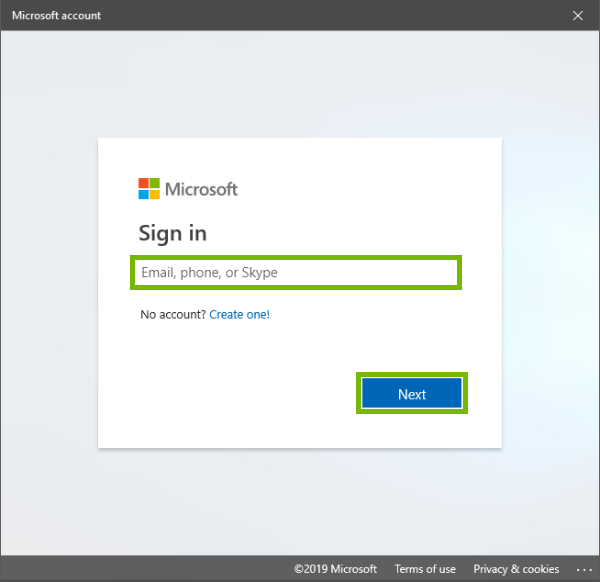Open Privacy & cookies link
This screenshot has width=600, height=582.
coord(516,569)
